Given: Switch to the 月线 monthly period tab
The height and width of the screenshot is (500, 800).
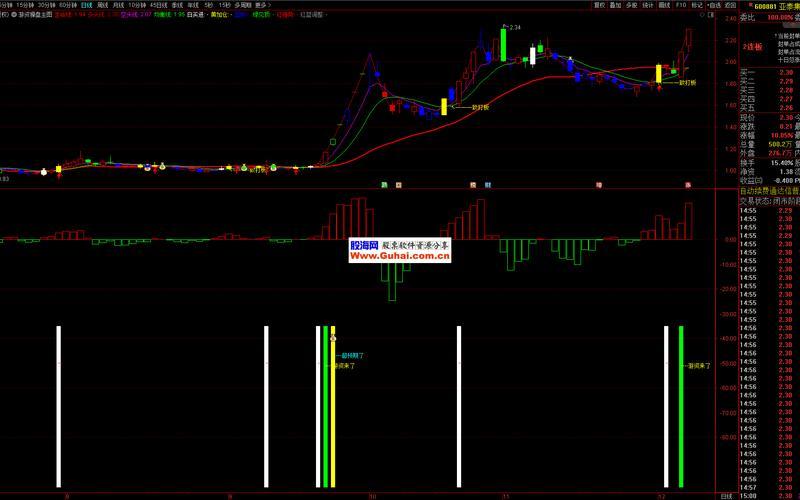Looking at the screenshot, I should tap(120, 5).
